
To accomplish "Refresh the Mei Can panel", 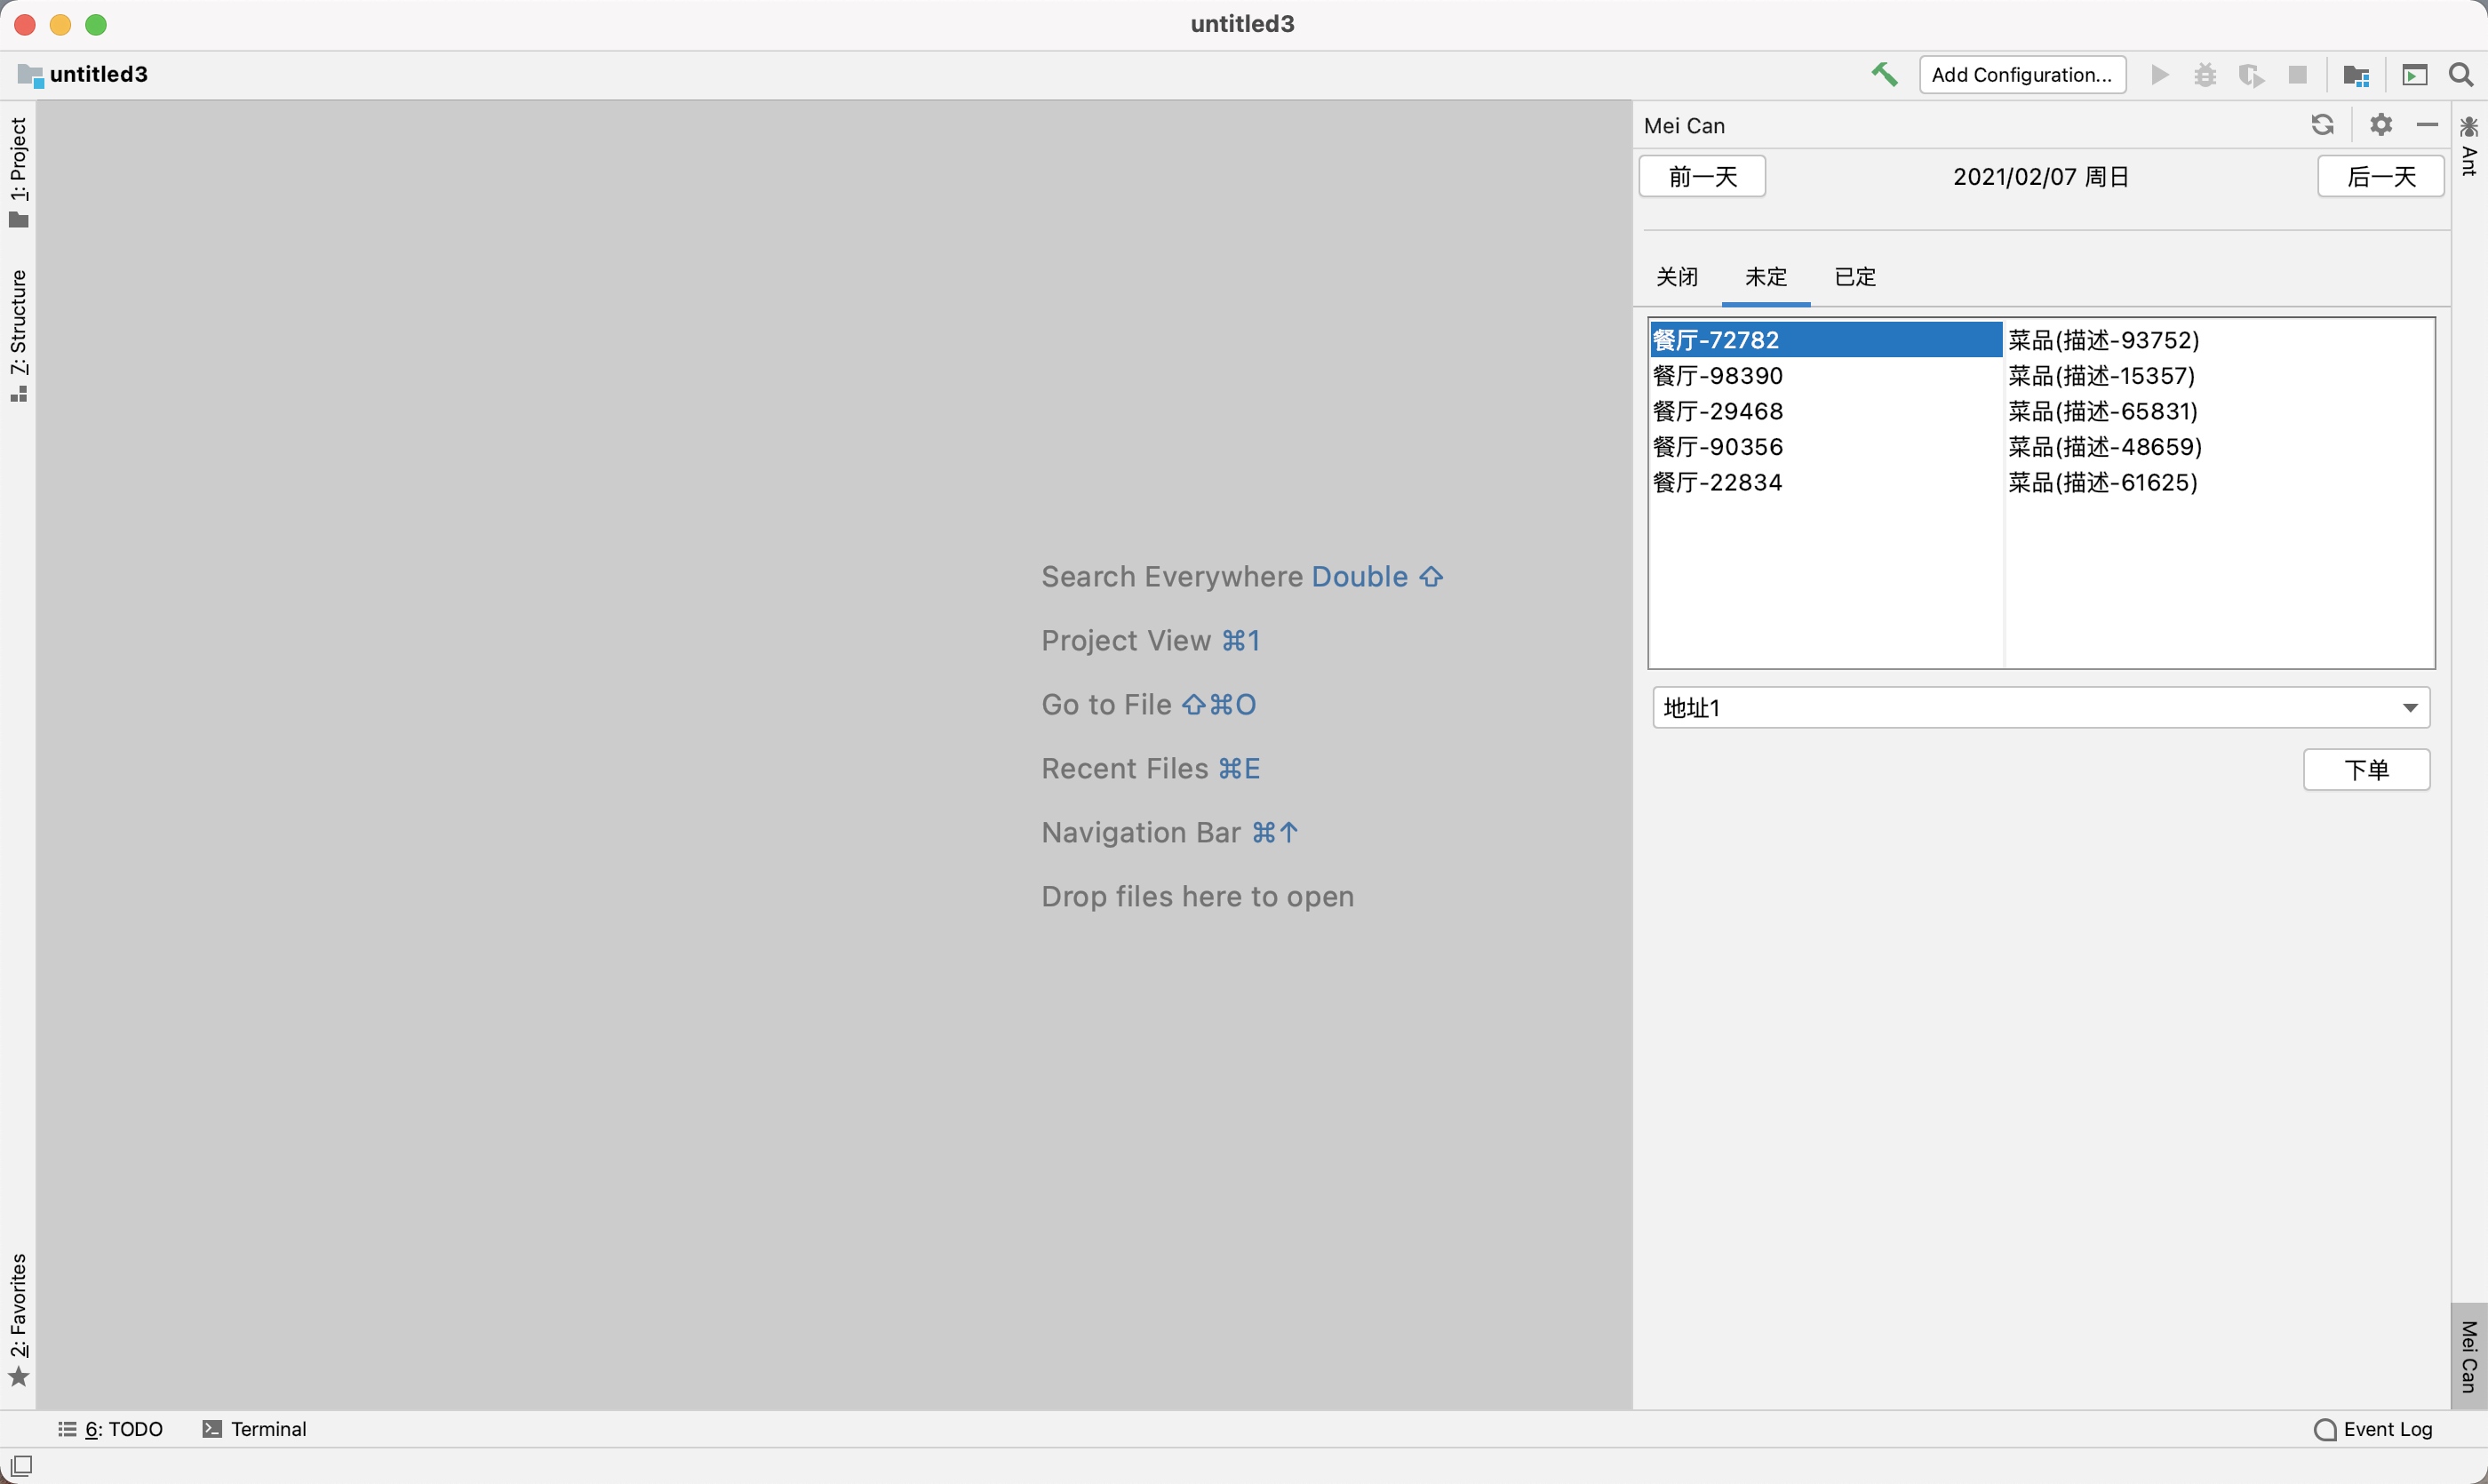I will coord(2322,125).
